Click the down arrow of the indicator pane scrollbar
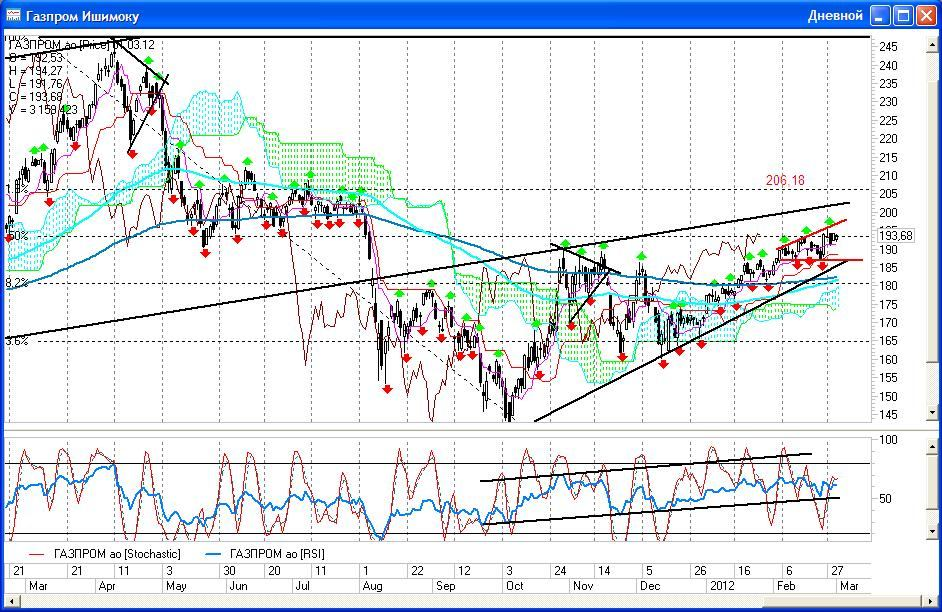 [932, 532]
